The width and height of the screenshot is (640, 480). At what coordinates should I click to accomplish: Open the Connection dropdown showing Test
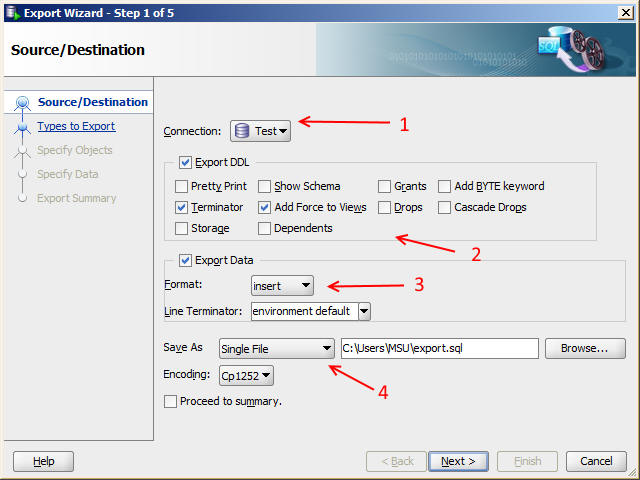[x=260, y=131]
